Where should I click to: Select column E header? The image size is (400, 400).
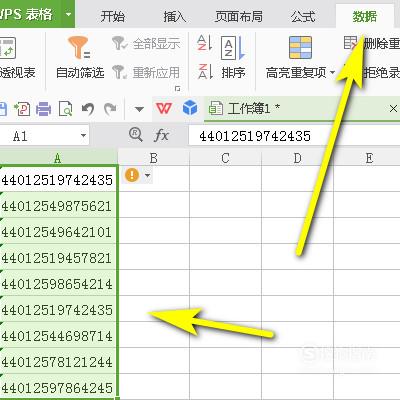[x=367, y=158]
